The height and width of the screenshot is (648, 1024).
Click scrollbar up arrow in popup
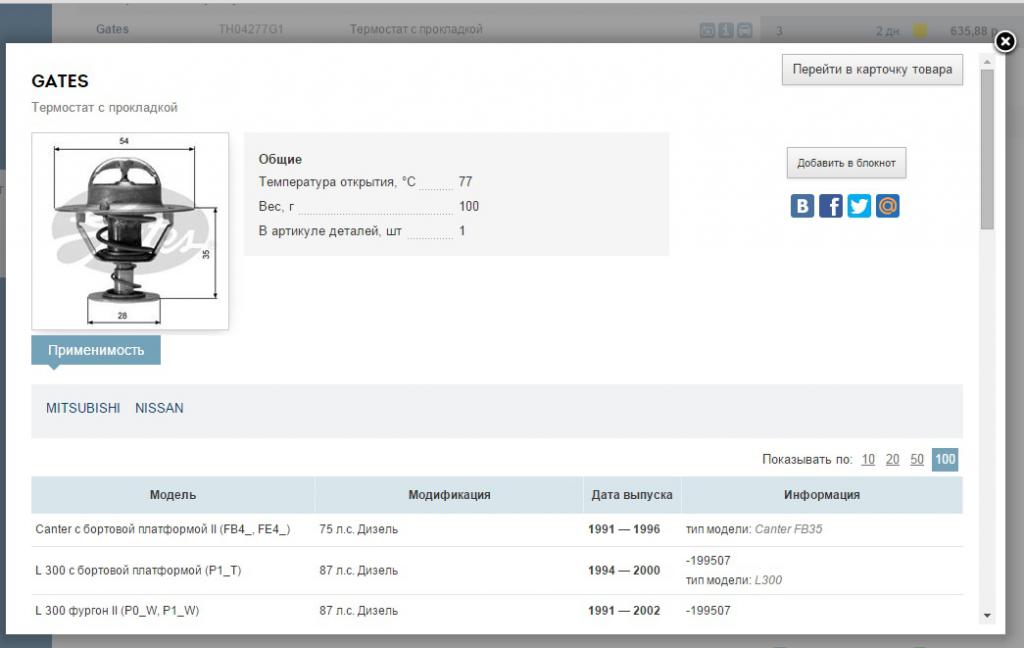coord(987,62)
